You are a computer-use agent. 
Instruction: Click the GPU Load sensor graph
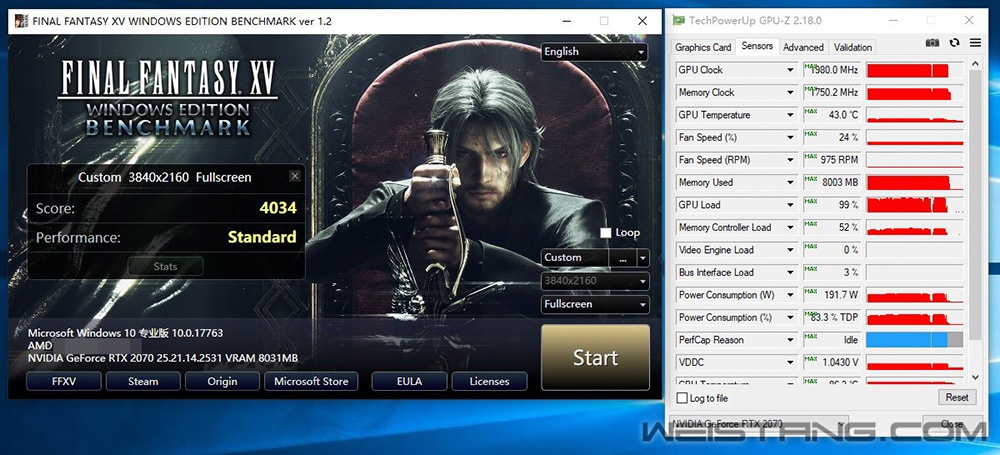(915, 205)
